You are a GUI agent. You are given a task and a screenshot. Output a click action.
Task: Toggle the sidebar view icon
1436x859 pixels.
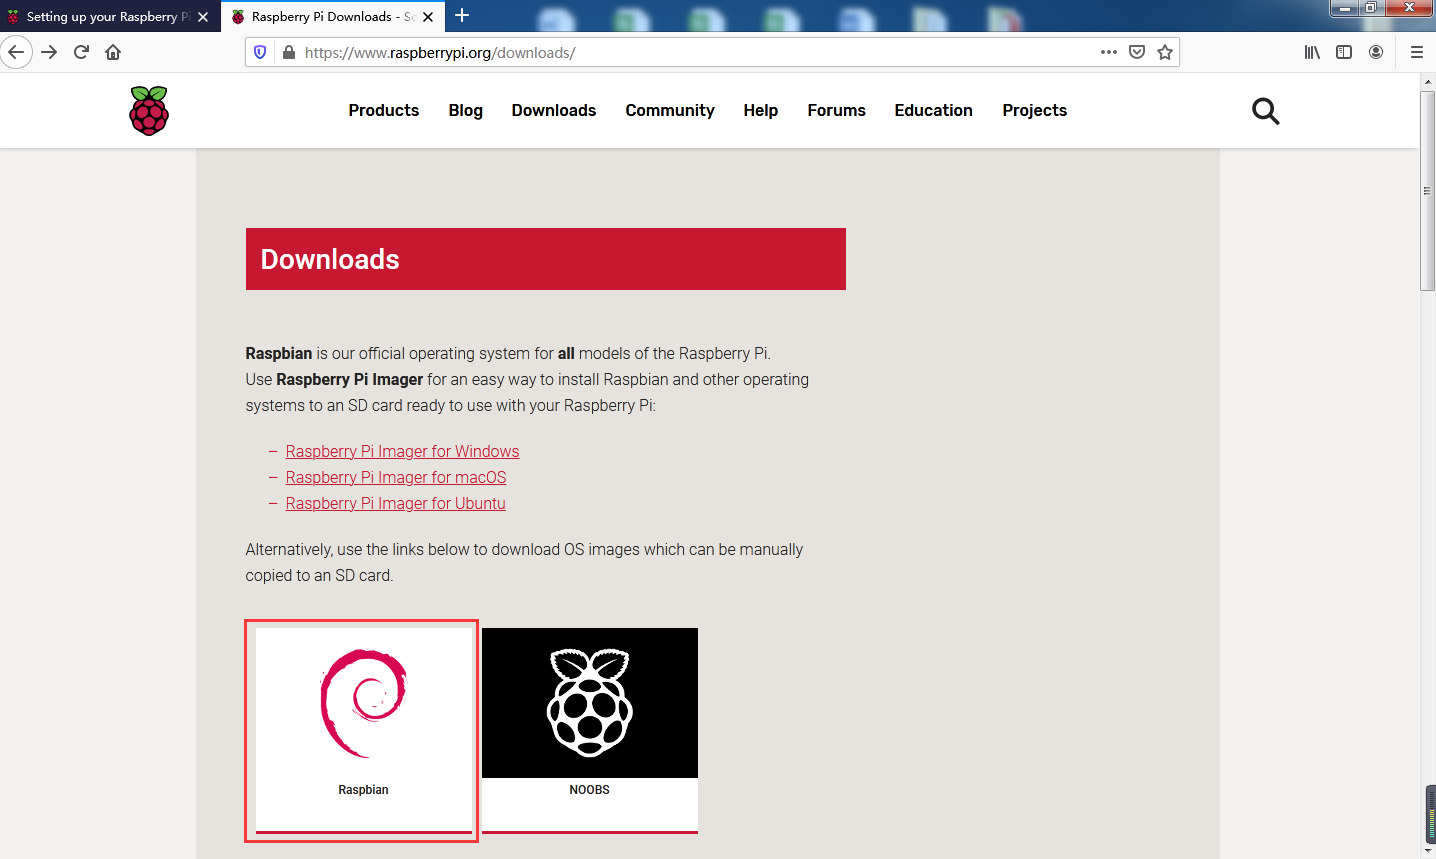[x=1344, y=52]
